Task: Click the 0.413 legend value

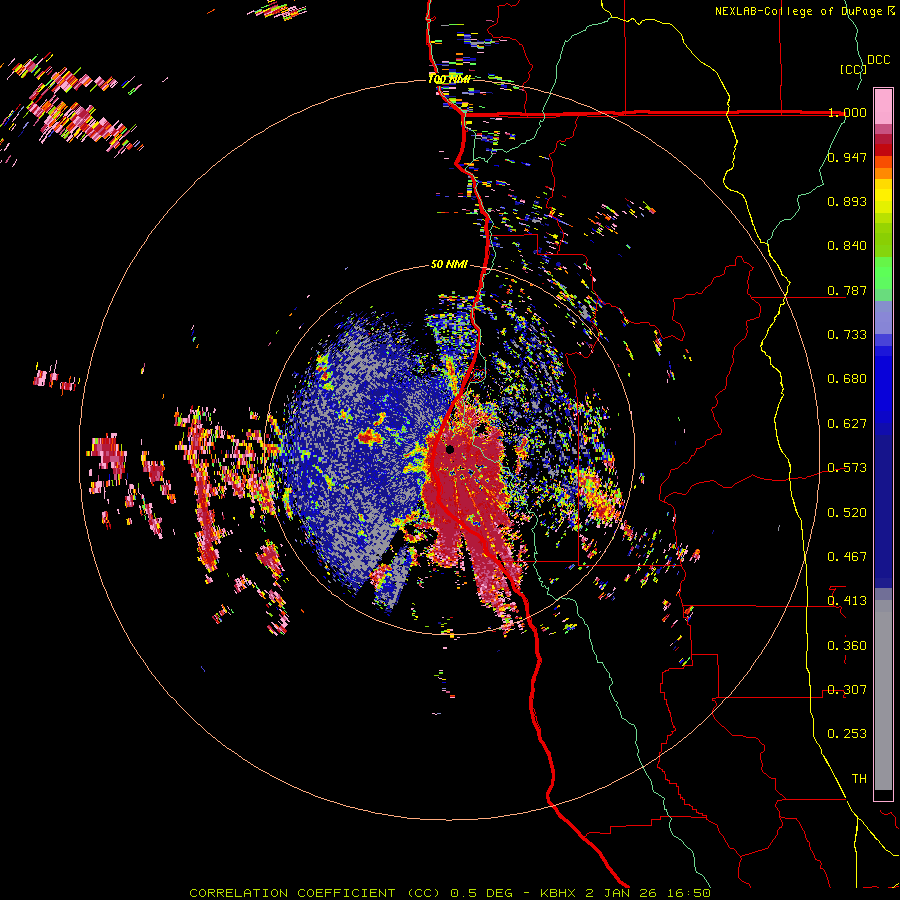Action: coord(847,601)
